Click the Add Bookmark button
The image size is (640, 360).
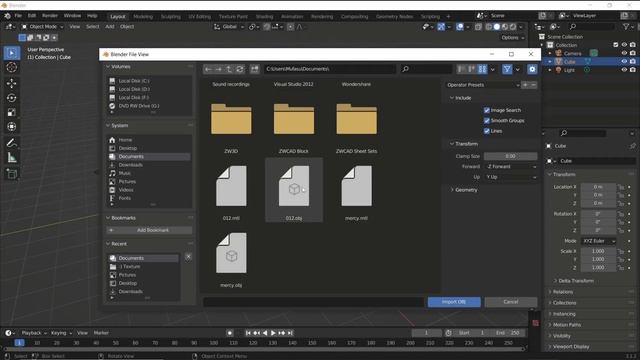coord(149,230)
